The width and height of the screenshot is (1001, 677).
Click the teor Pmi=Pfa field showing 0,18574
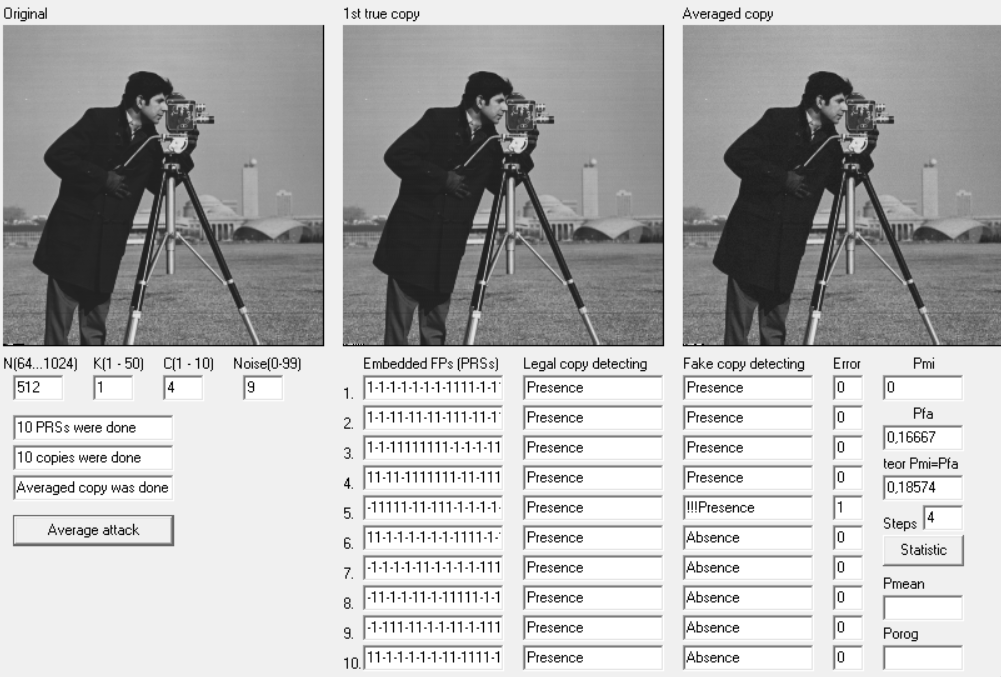coord(923,487)
